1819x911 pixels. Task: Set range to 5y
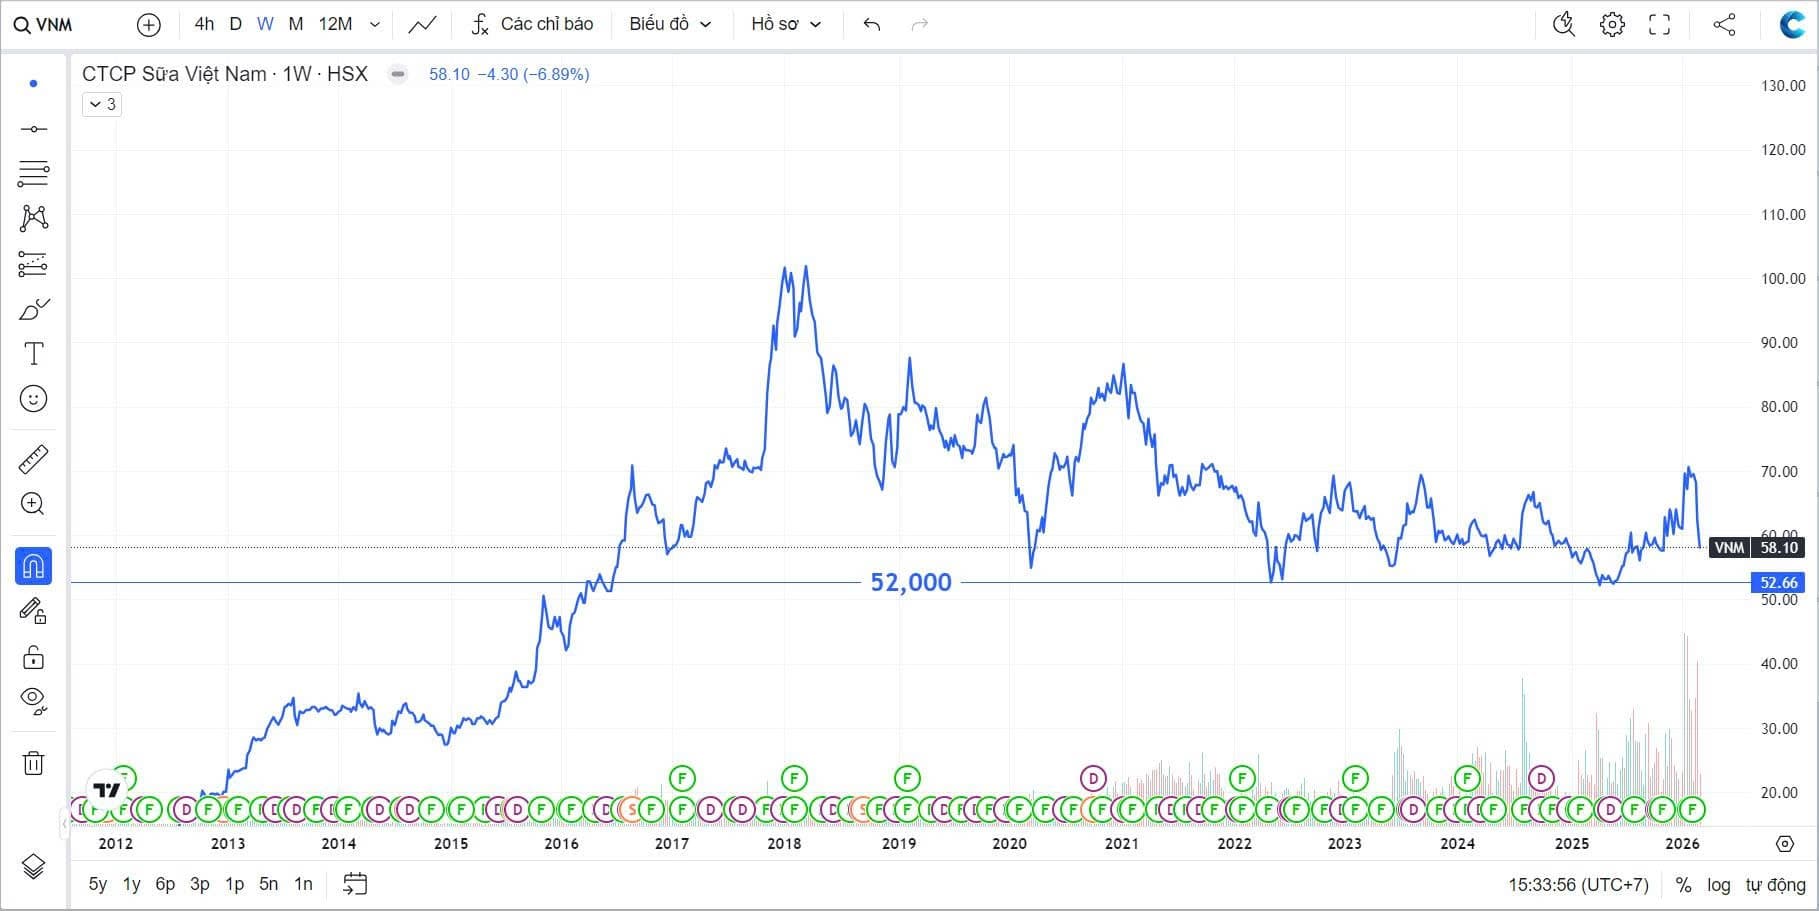[98, 884]
